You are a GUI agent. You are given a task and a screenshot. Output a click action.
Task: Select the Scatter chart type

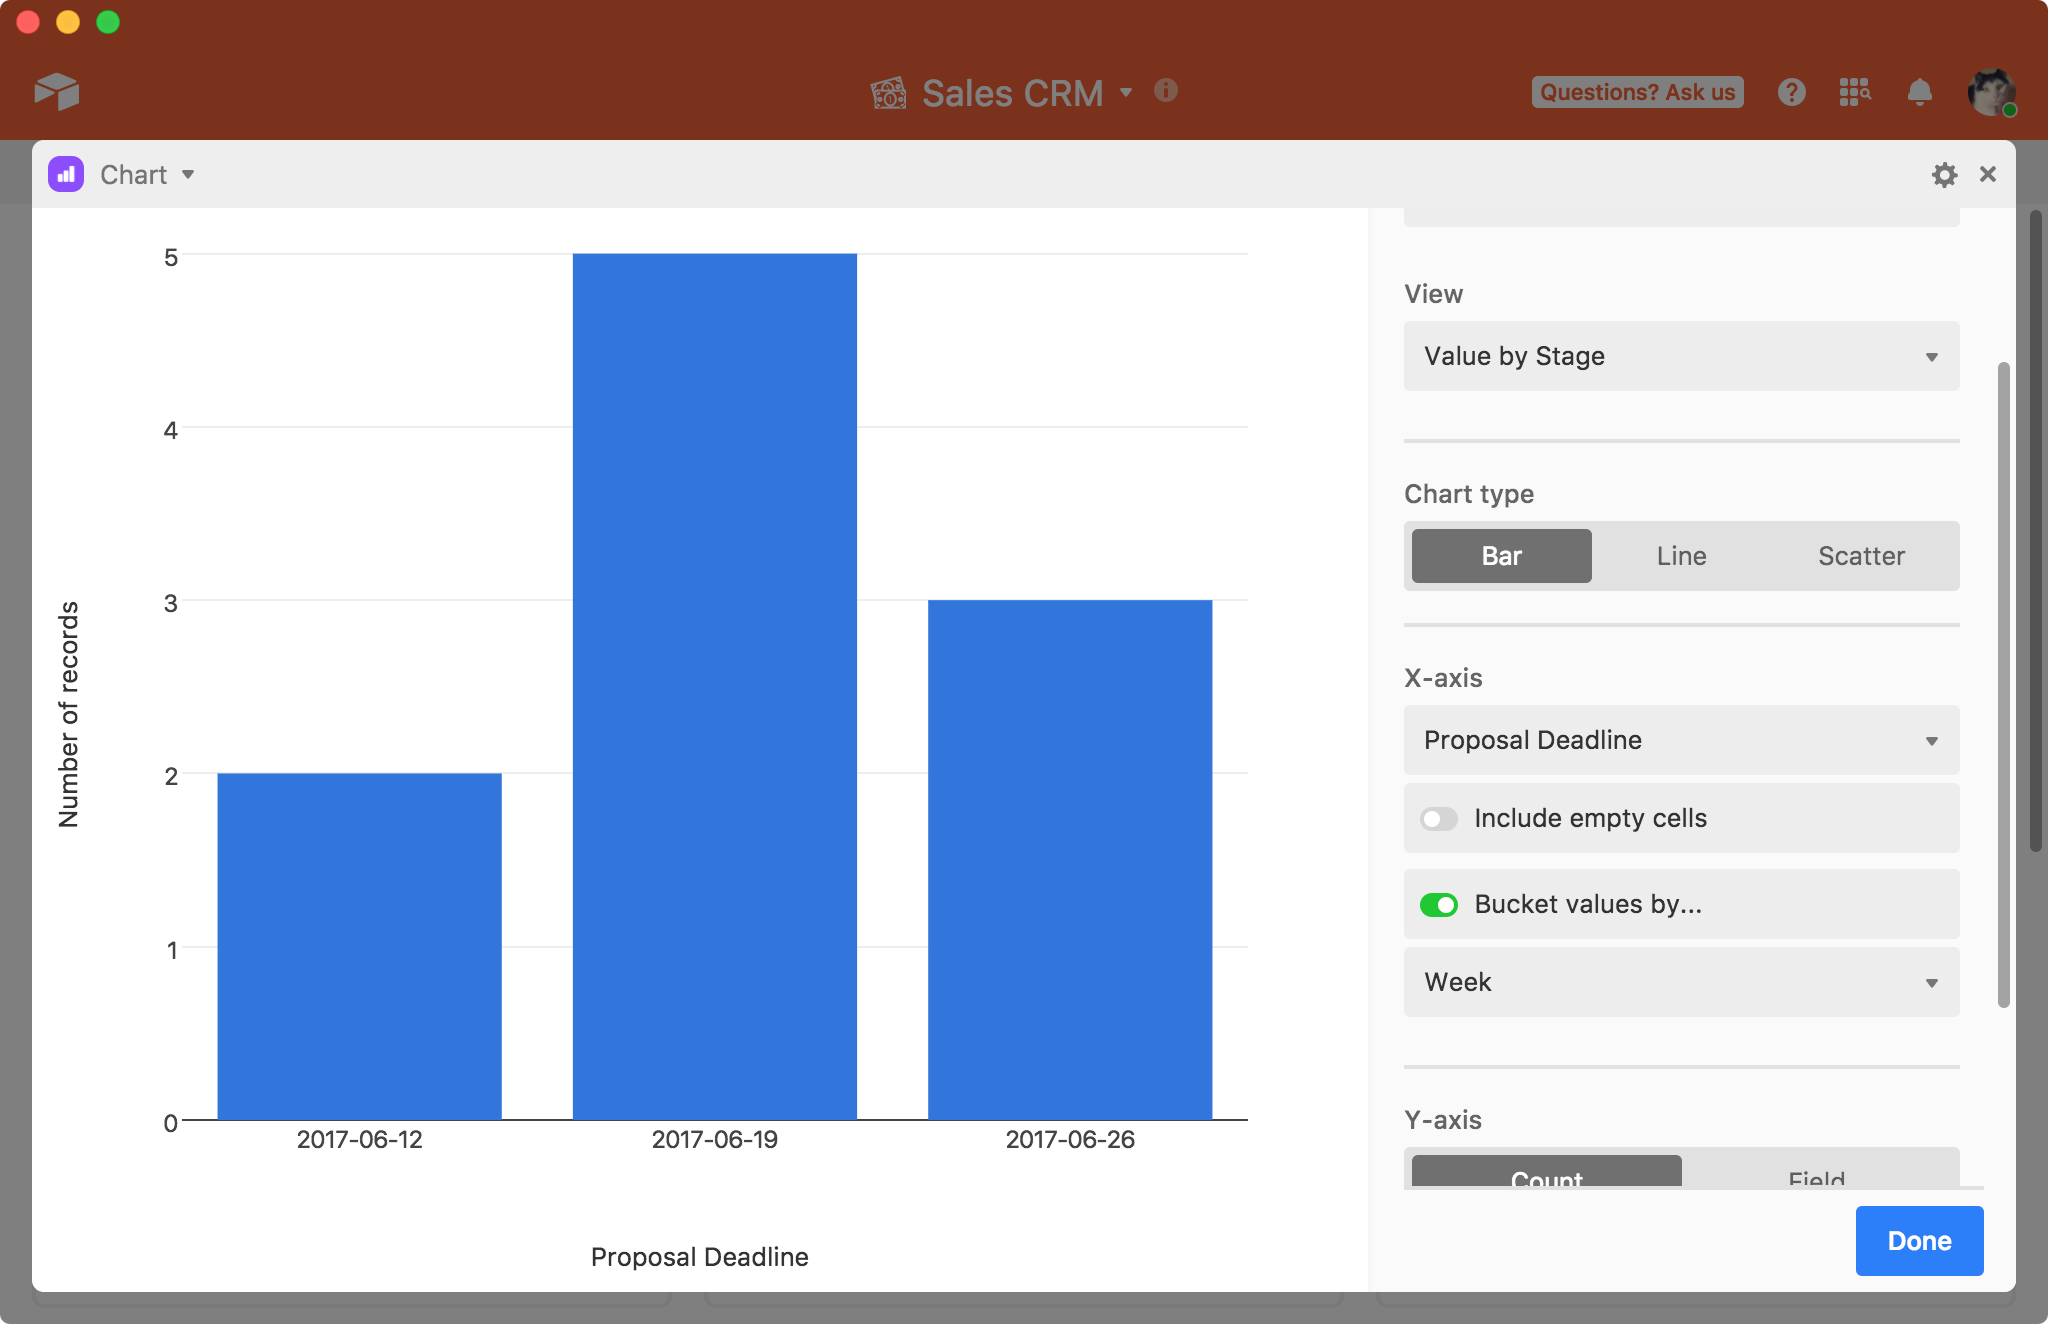pyautogui.click(x=1861, y=556)
